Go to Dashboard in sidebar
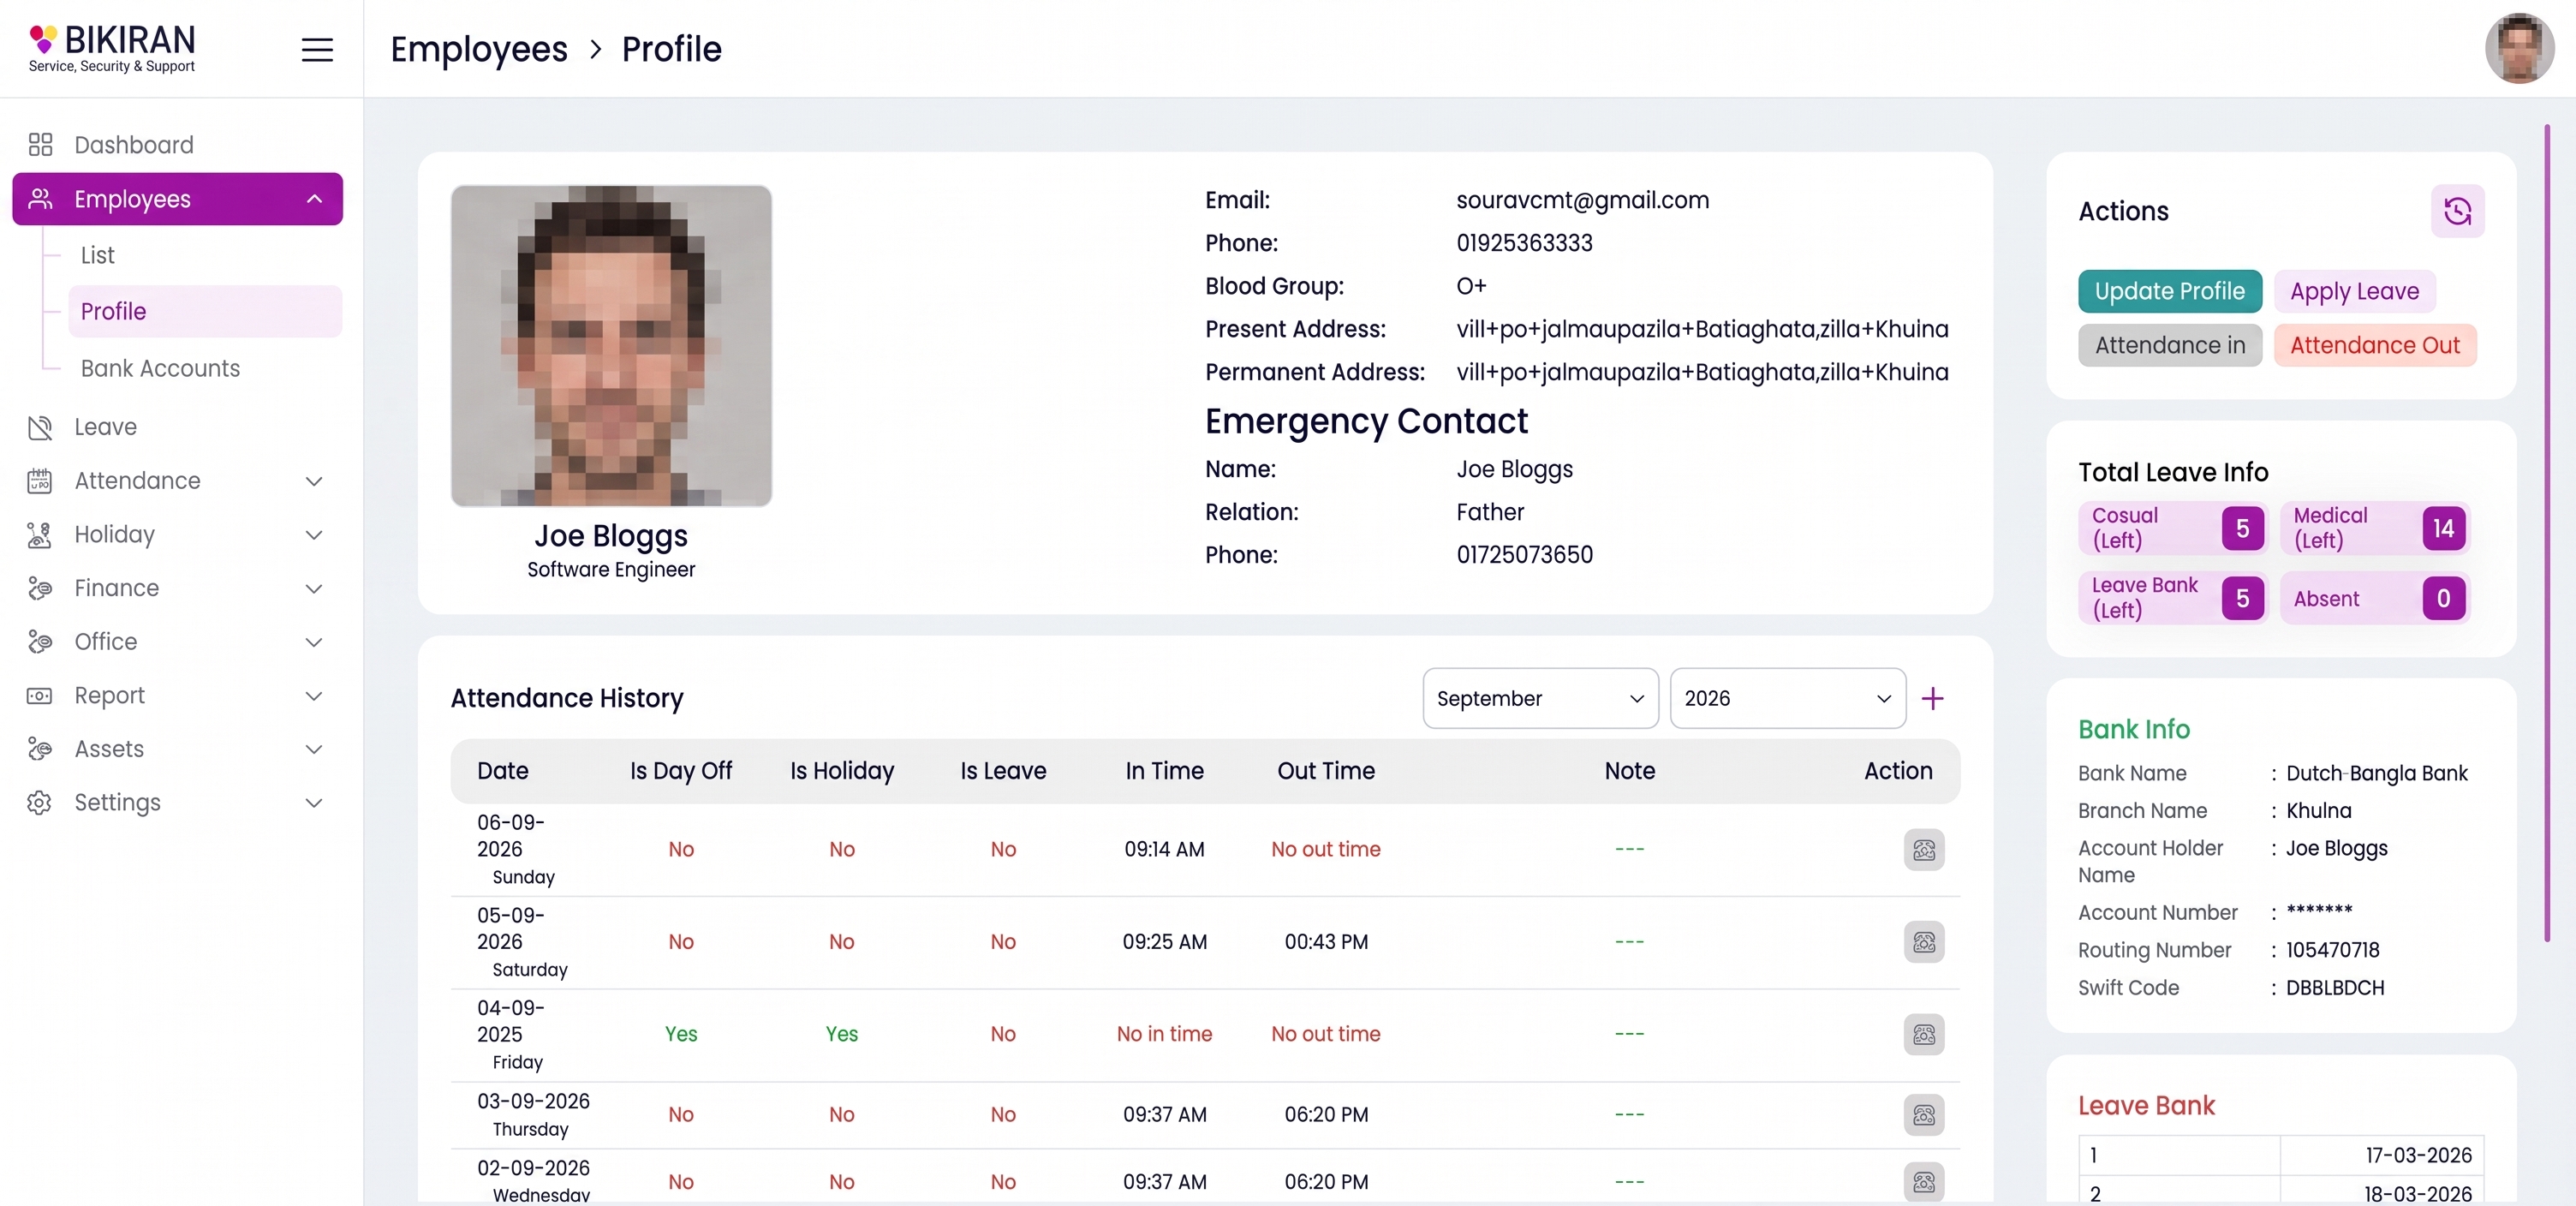This screenshot has height=1206, width=2576. 134,145
